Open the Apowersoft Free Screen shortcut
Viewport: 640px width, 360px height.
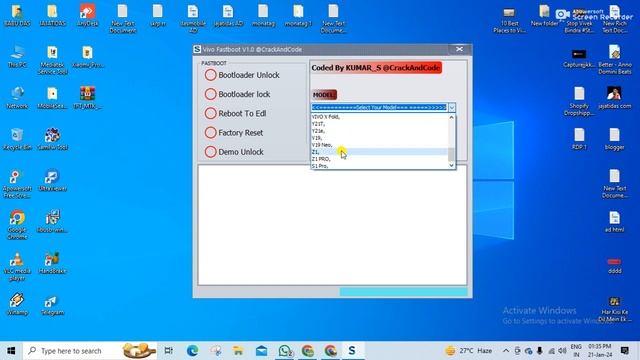[x=17, y=184]
